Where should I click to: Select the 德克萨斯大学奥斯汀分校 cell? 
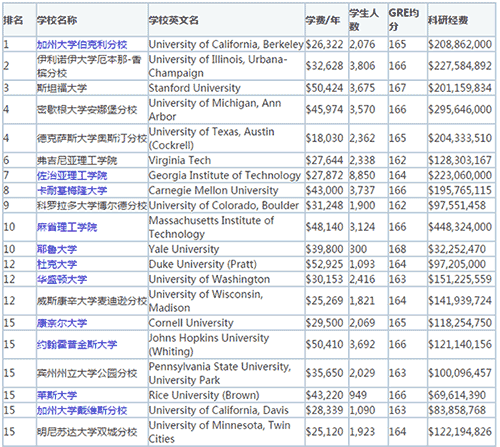92,138
